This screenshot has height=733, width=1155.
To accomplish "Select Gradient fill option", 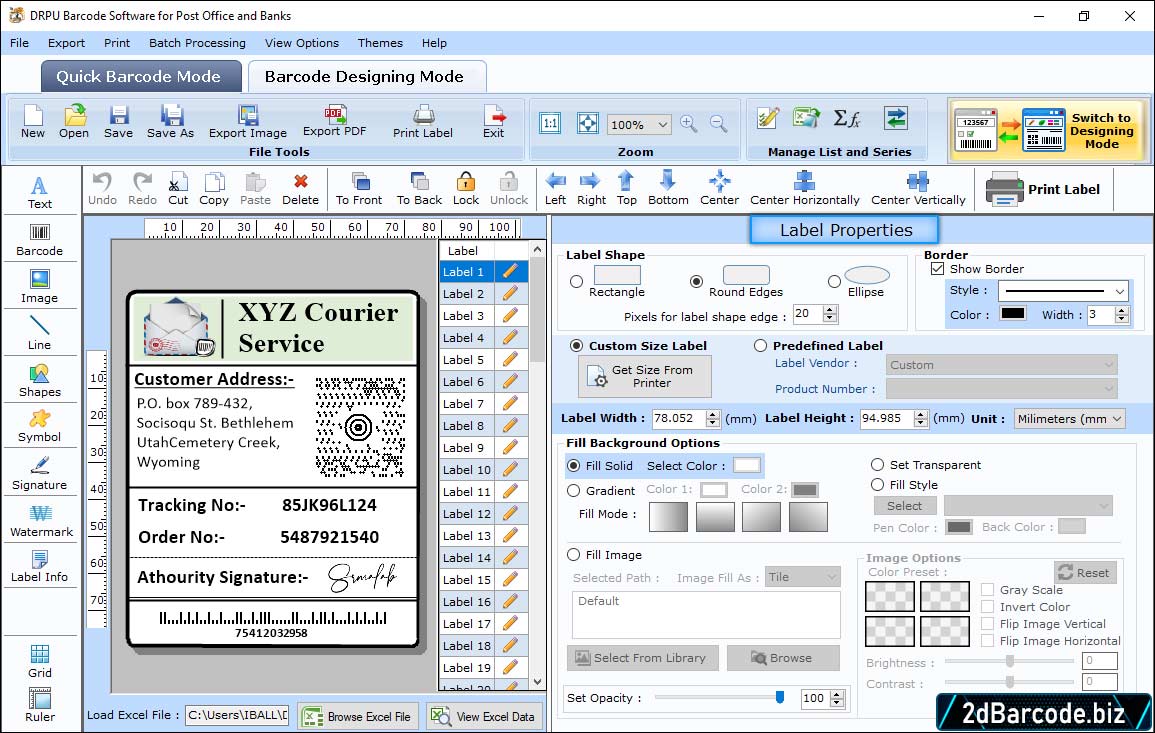I will (574, 491).
